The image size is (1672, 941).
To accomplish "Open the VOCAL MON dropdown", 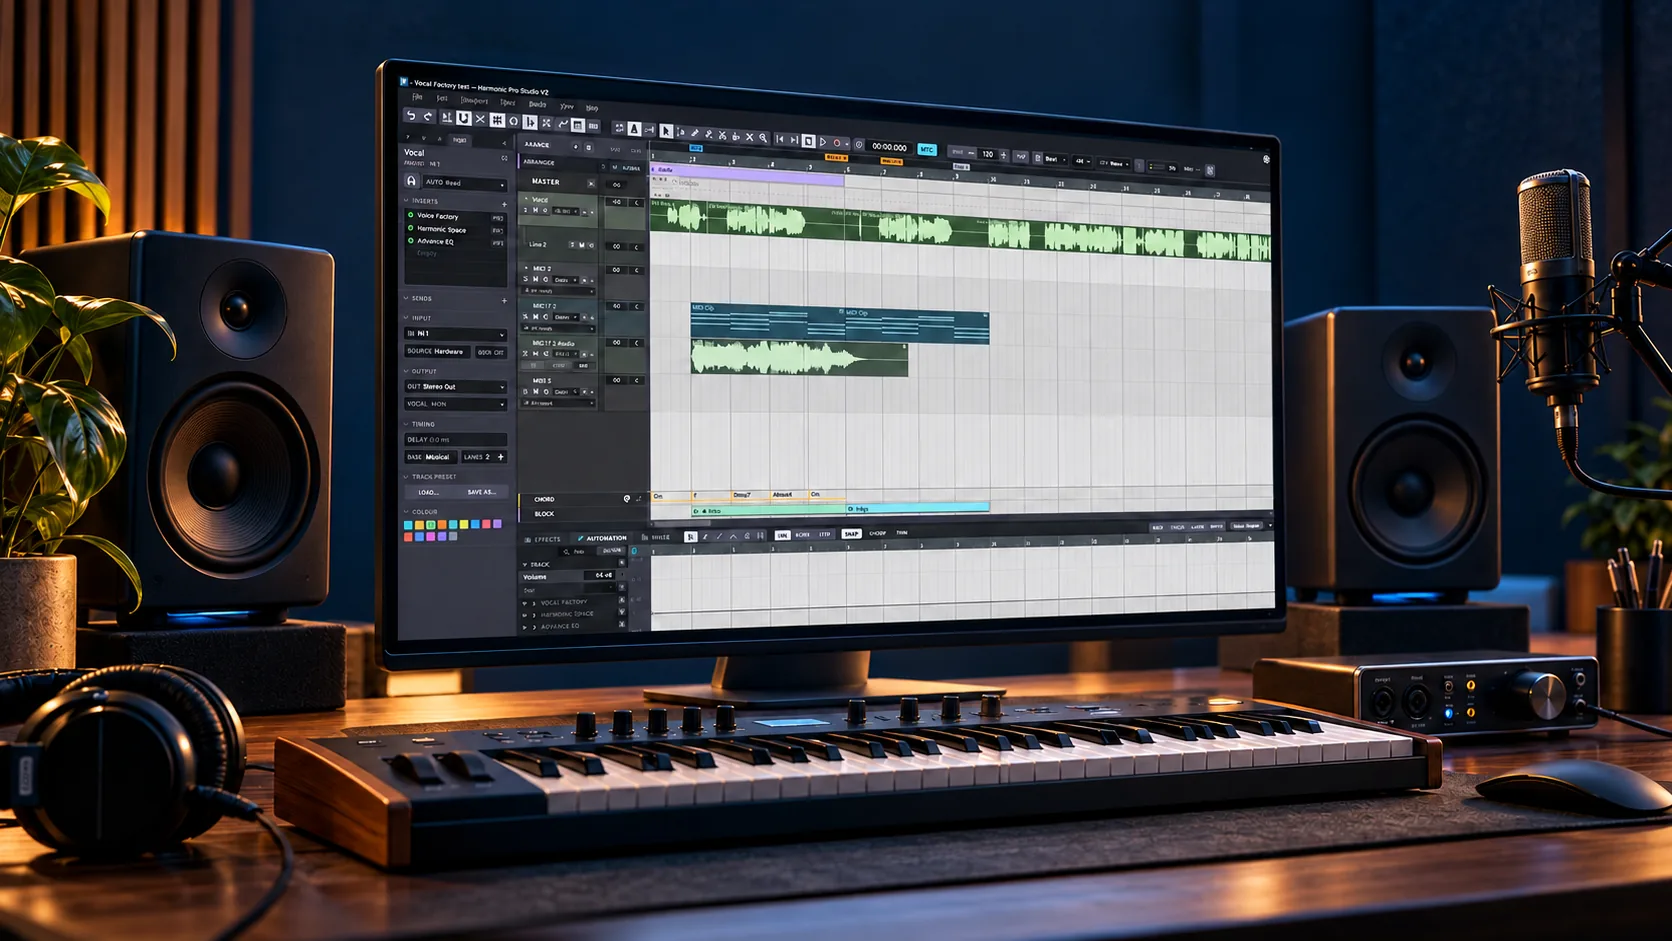I will click(455, 404).
